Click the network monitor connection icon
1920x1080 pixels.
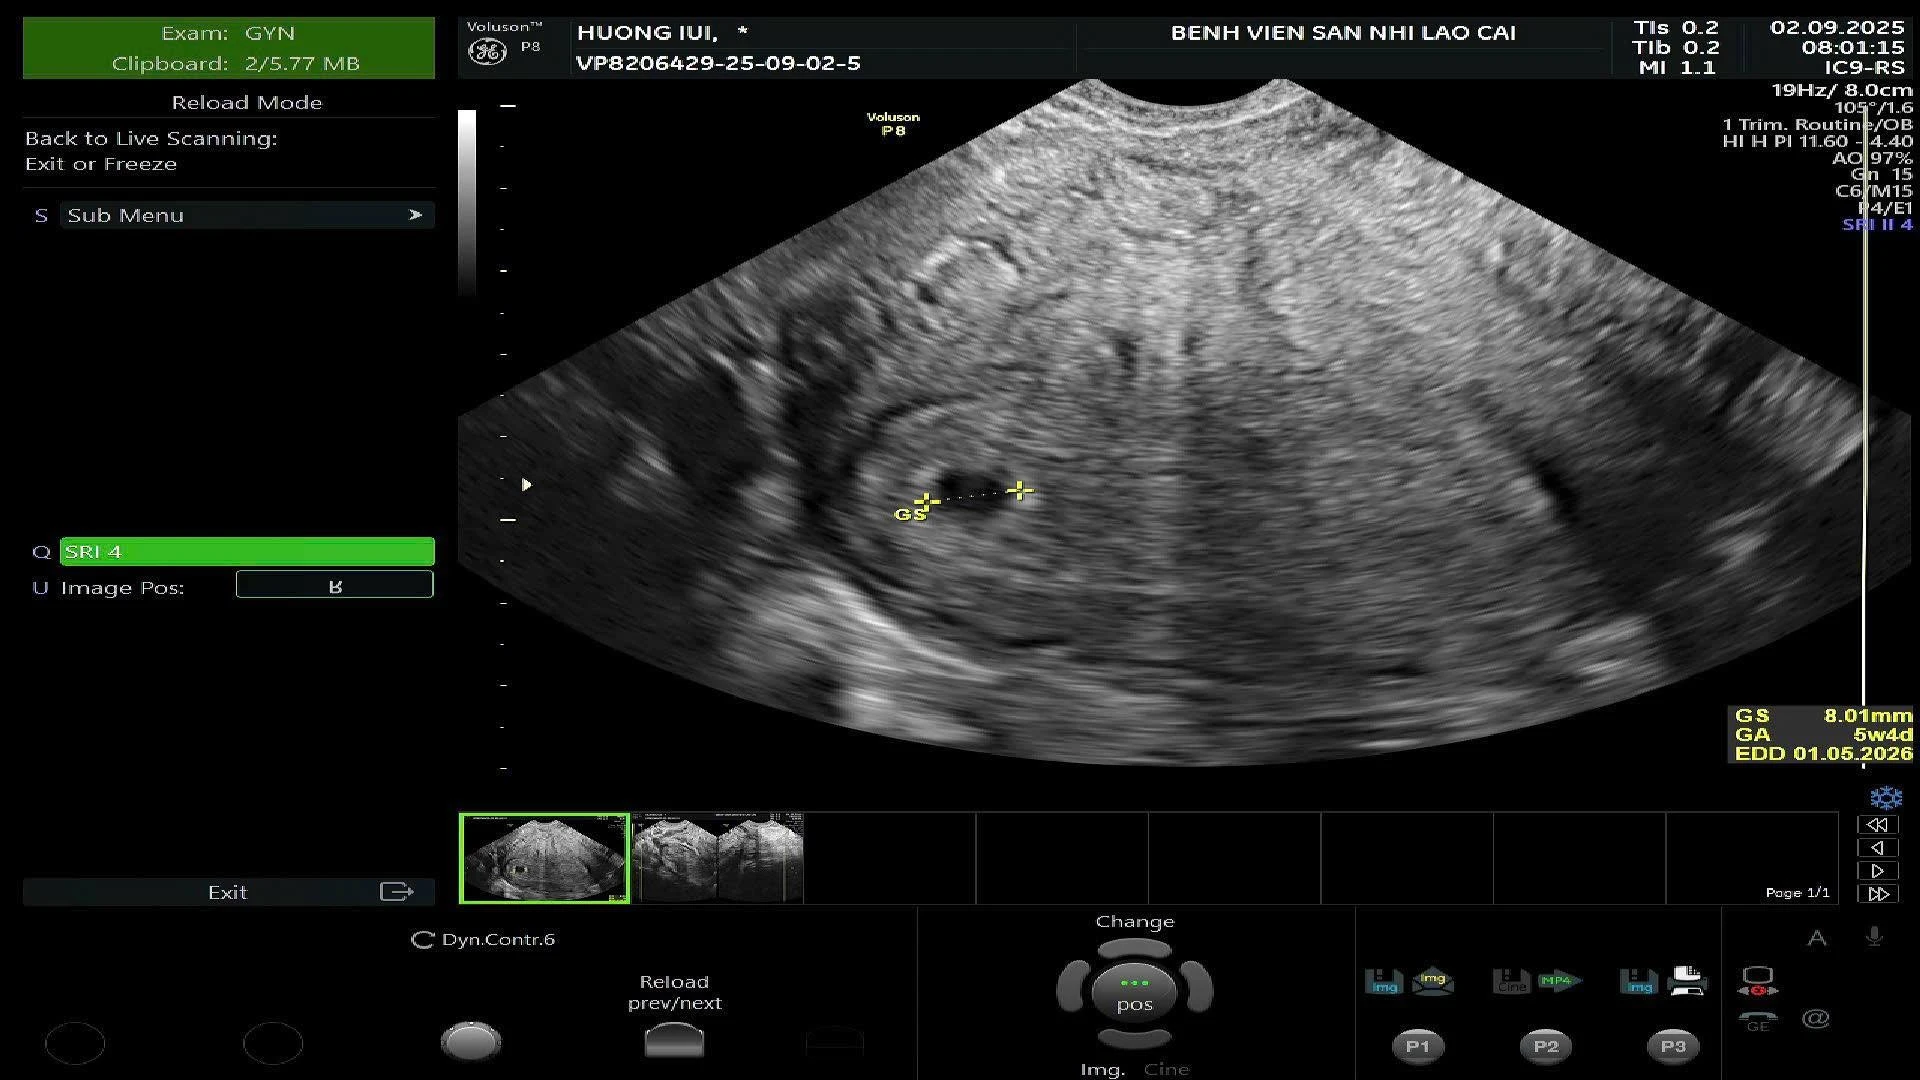(x=1758, y=980)
